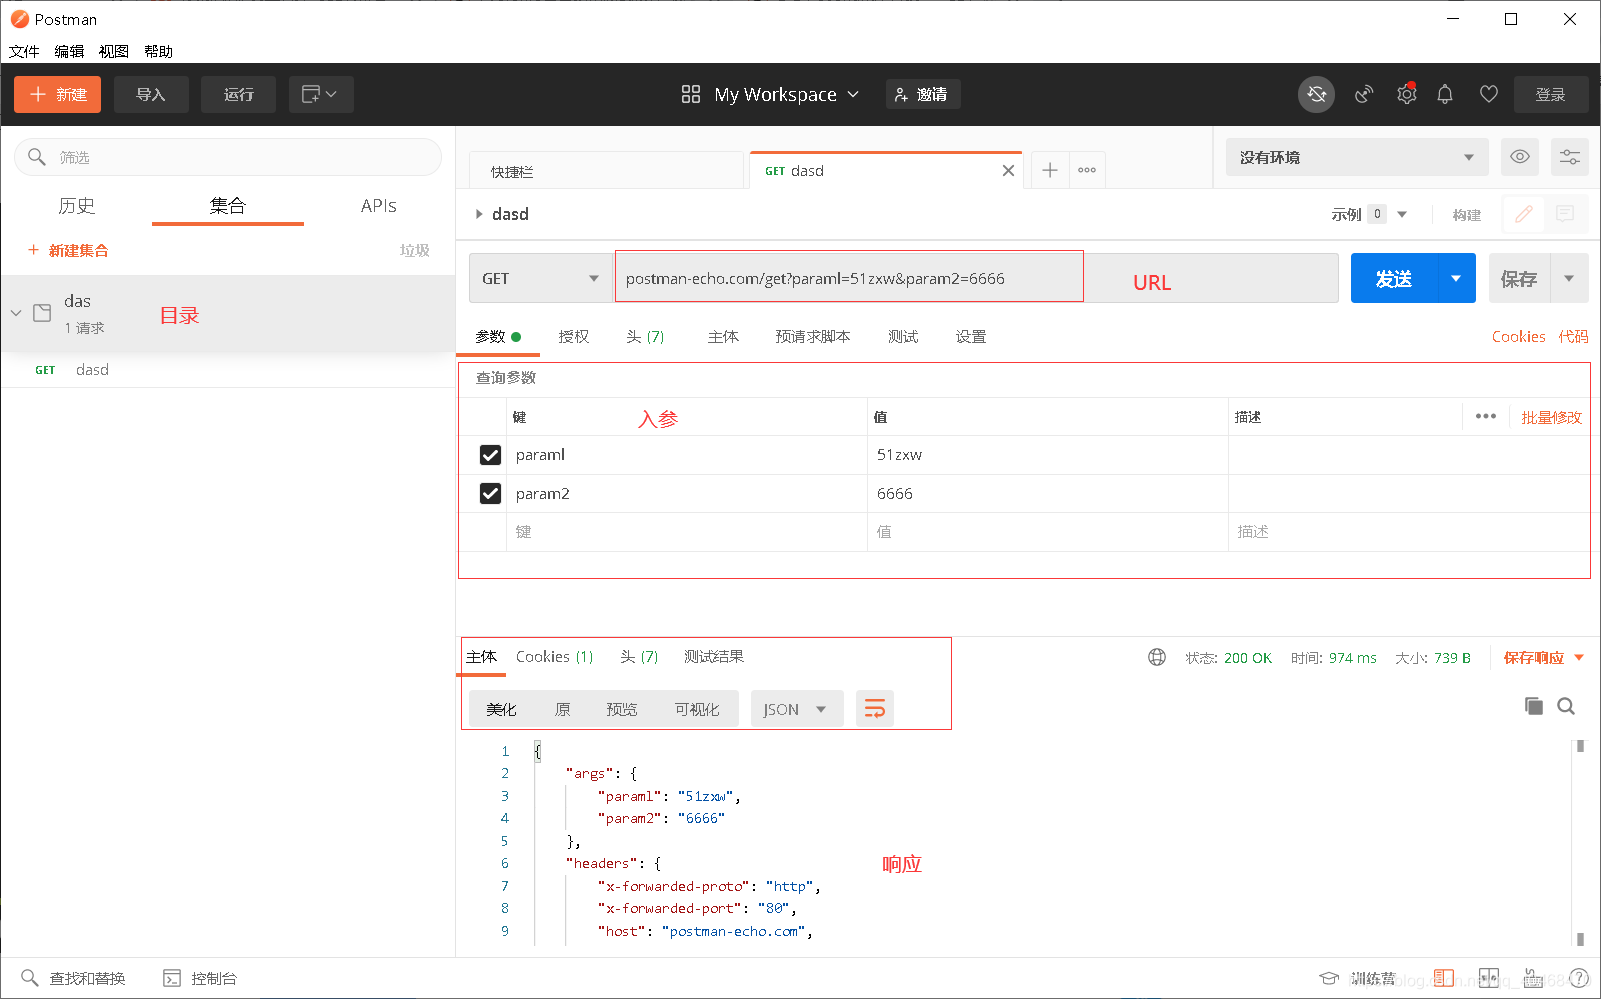This screenshot has width=1601, height=999.
Task: Open tab options three-dot menu
Action: pyautogui.click(x=1087, y=170)
